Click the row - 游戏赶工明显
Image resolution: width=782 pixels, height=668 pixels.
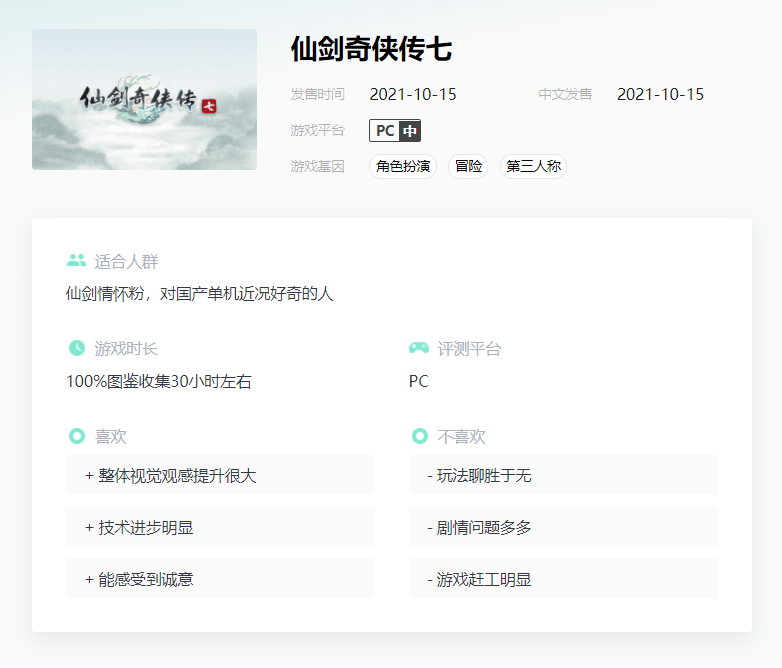(x=564, y=579)
